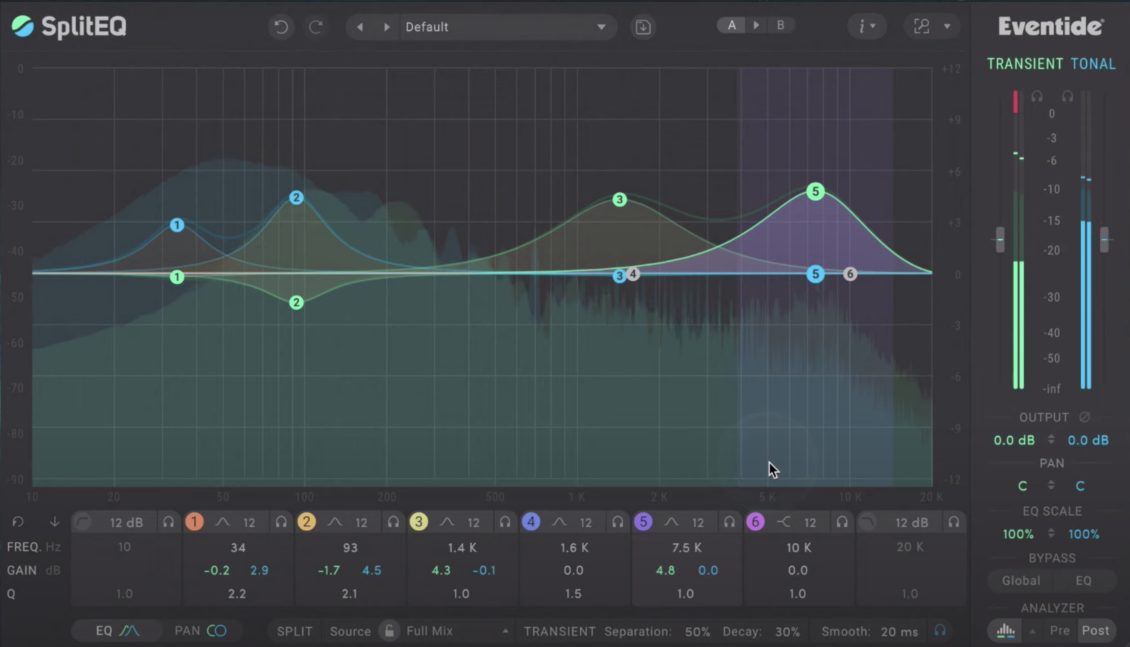Solo the low-pass filter headphone icon

pyautogui.click(x=953, y=522)
